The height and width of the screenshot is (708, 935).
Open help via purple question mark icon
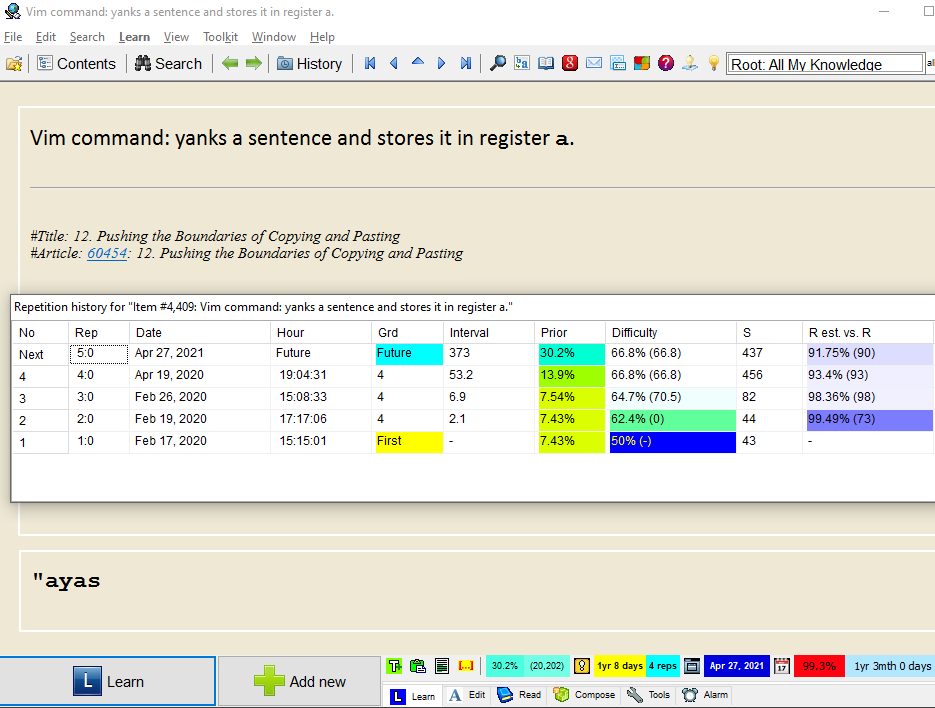point(666,63)
